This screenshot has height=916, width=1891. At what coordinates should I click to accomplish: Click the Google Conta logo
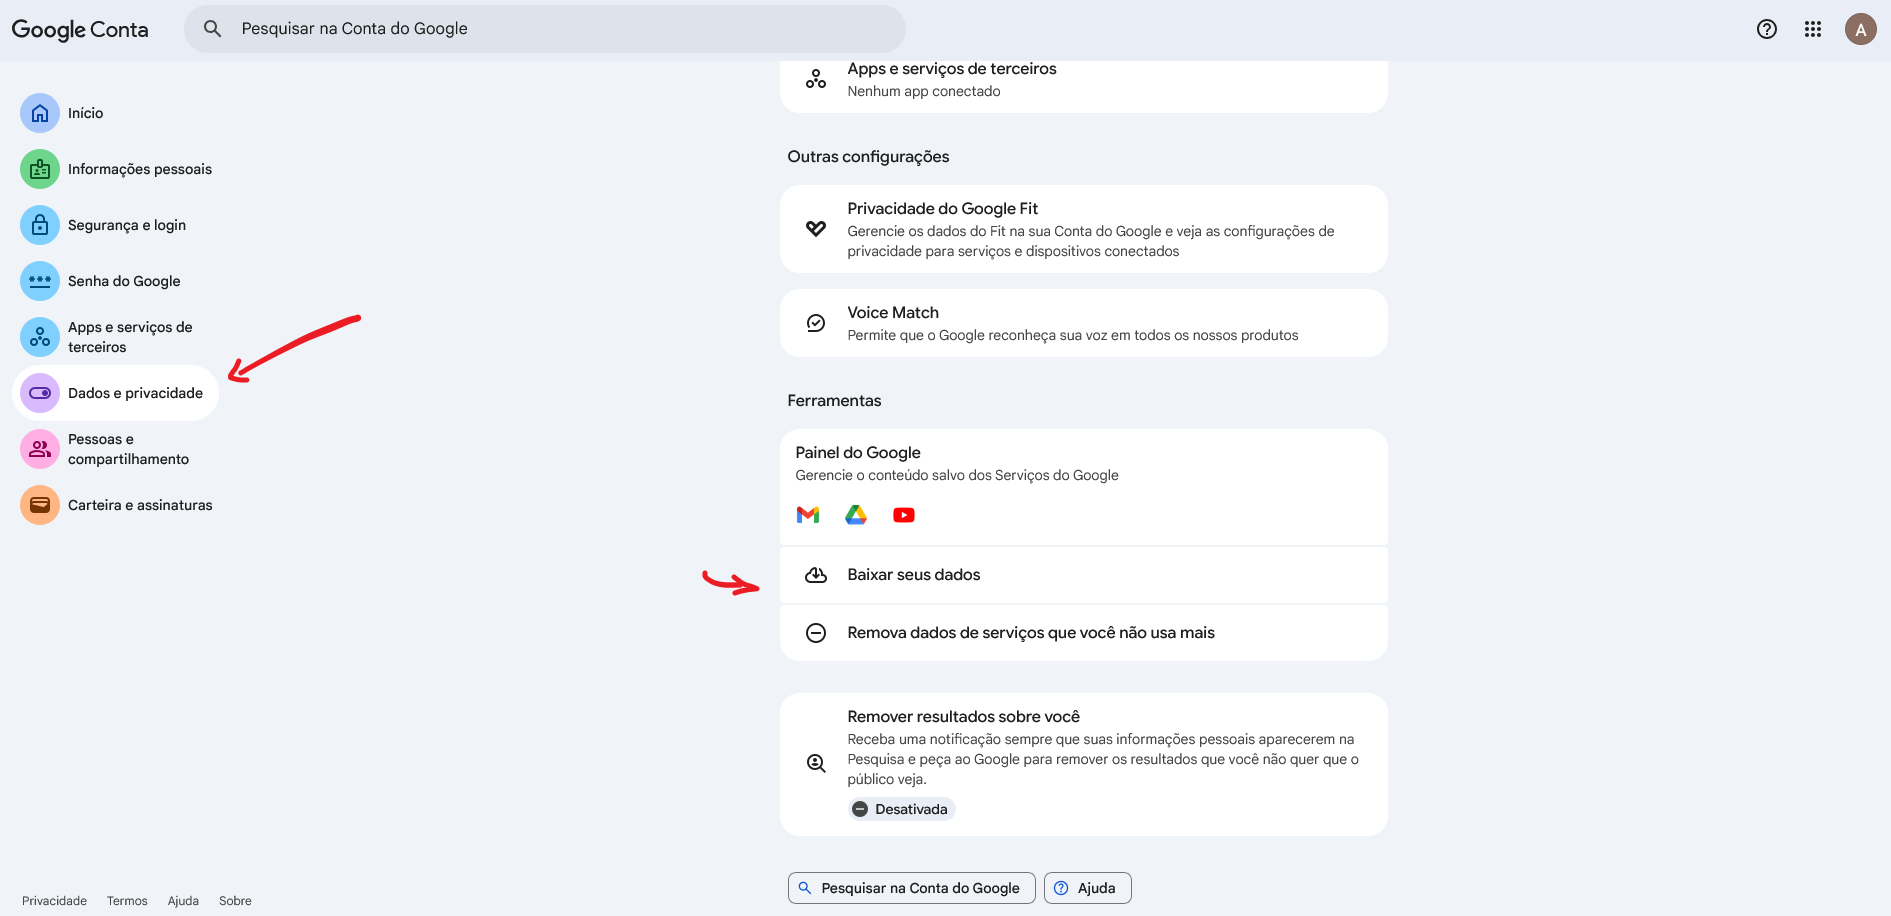80,29
